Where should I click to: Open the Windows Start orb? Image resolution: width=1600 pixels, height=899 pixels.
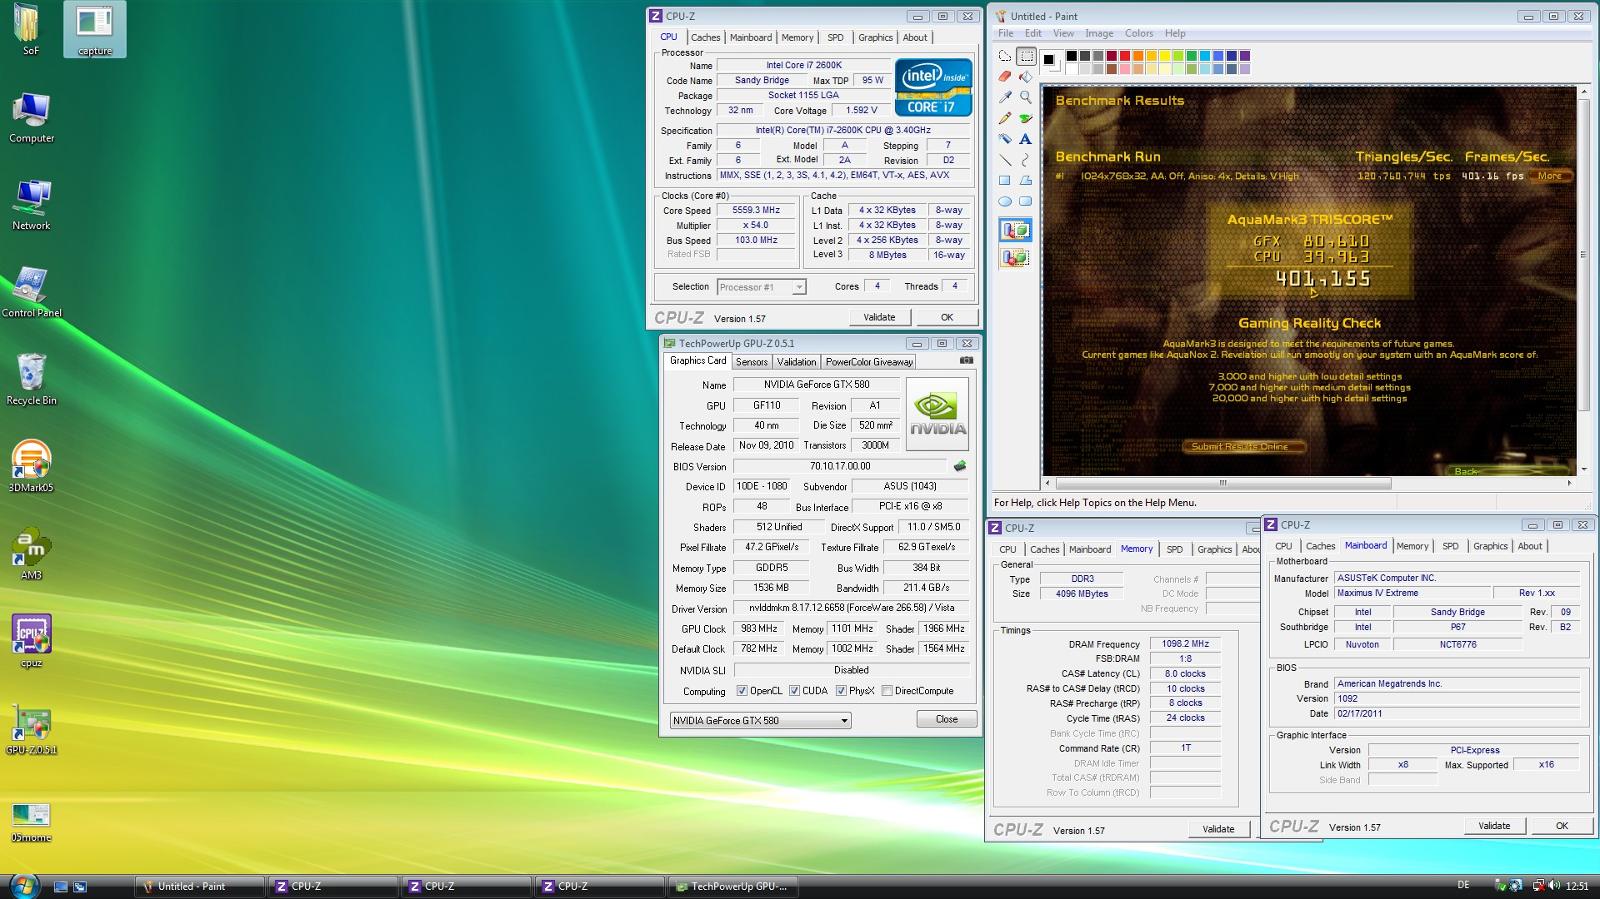(x=24, y=885)
